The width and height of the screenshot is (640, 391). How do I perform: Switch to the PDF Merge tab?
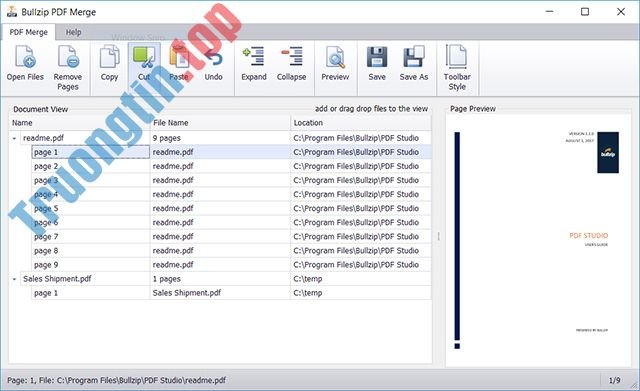[29, 32]
